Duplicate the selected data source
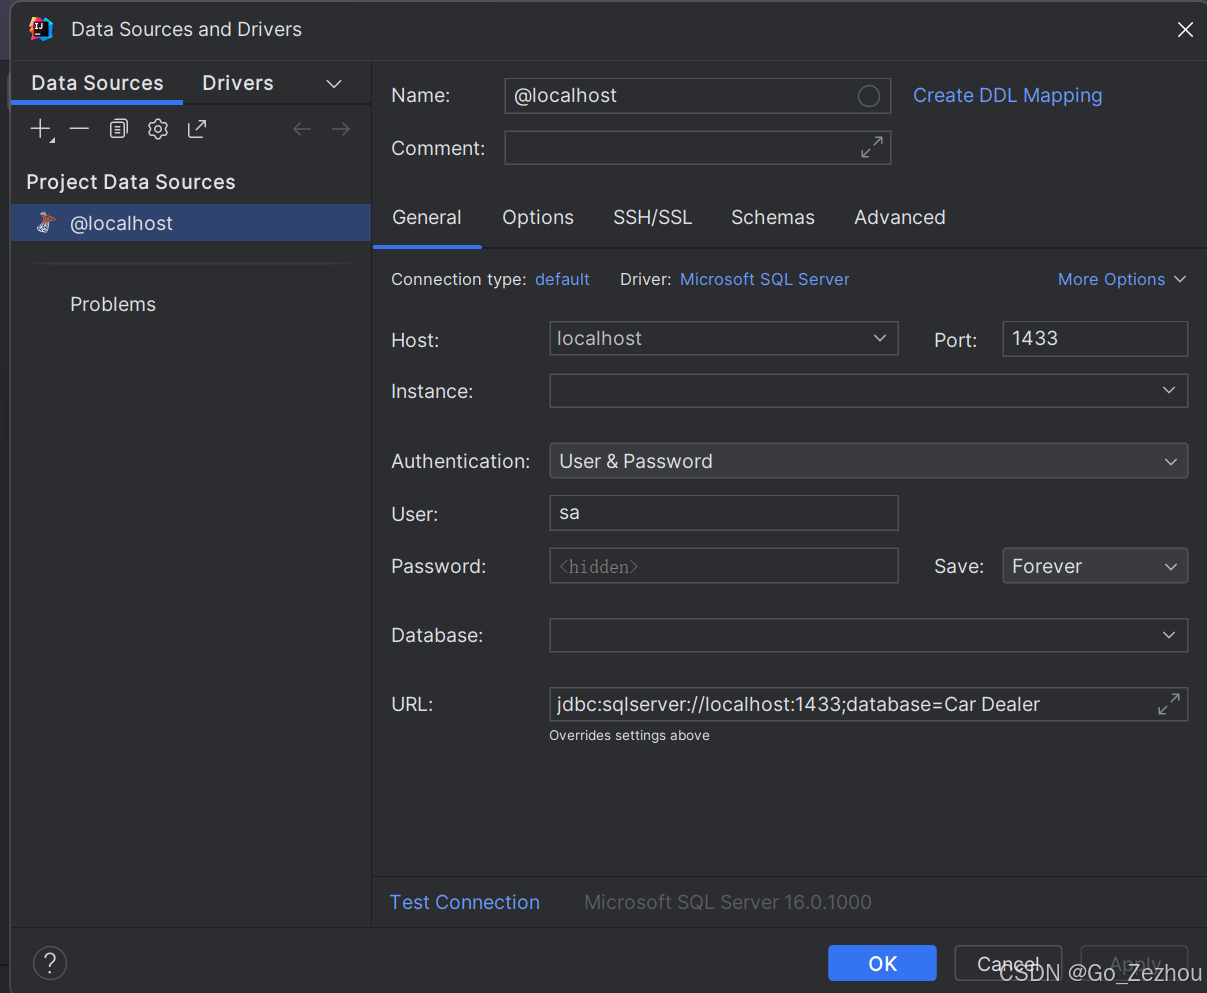Image resolution: width=1207 pixels, height=993 pixels. click(x=119, y=129)
